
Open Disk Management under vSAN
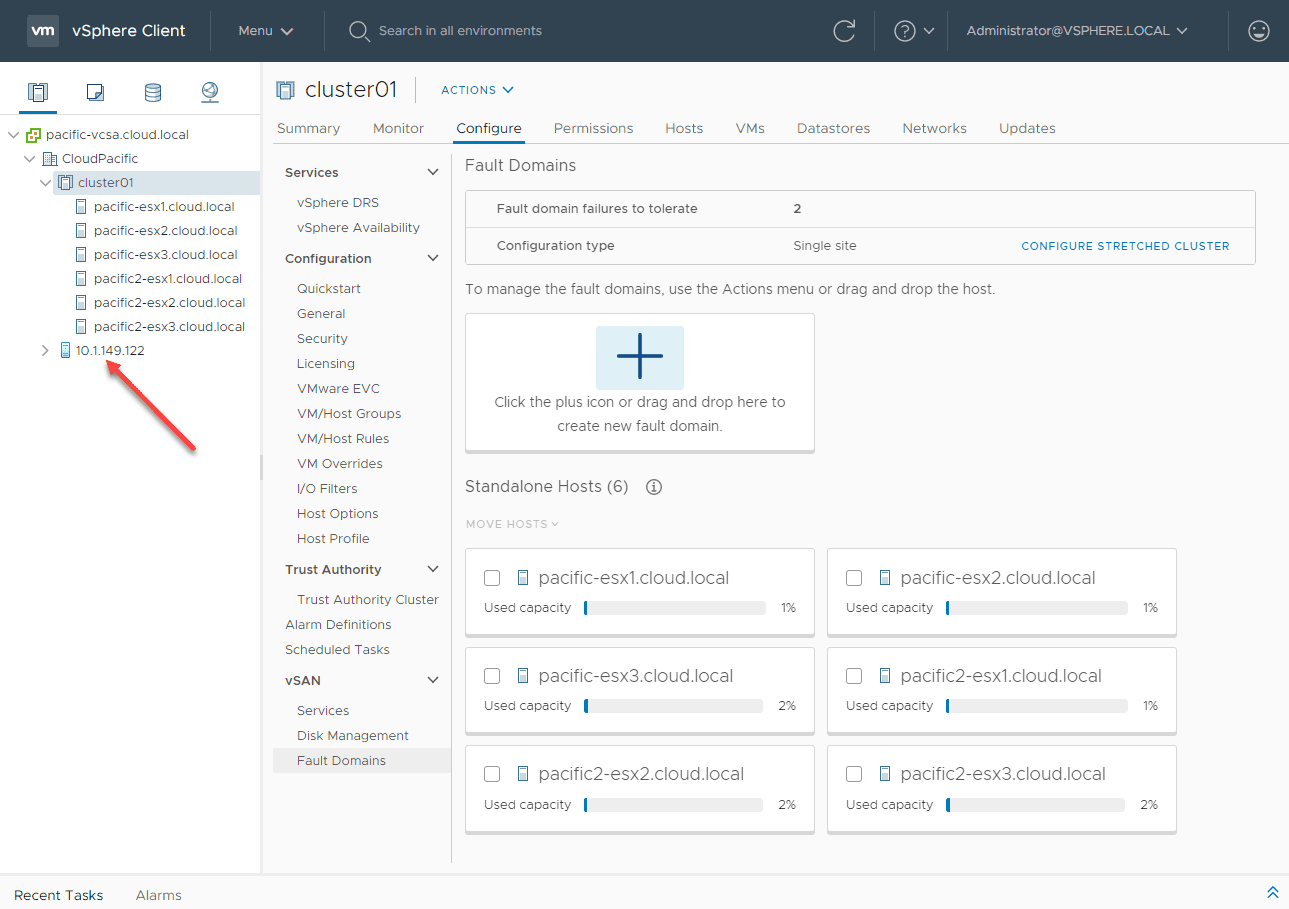coord(352,736)
